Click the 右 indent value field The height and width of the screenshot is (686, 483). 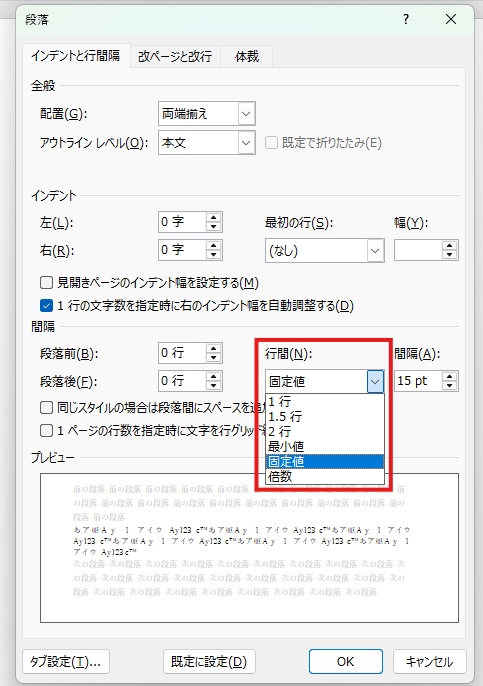click(x=182, y=250)
